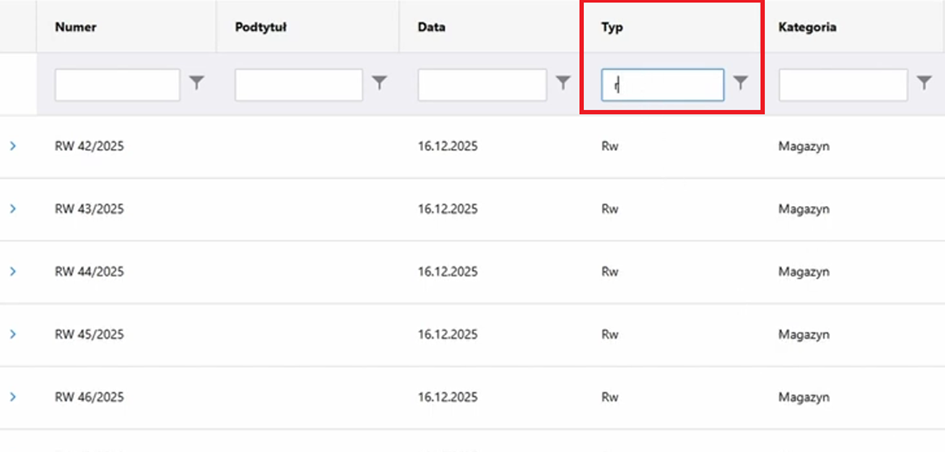Click the filter icon beside Numer field
Viewport: 945px width, 452px height.
(x=197, y=84)
